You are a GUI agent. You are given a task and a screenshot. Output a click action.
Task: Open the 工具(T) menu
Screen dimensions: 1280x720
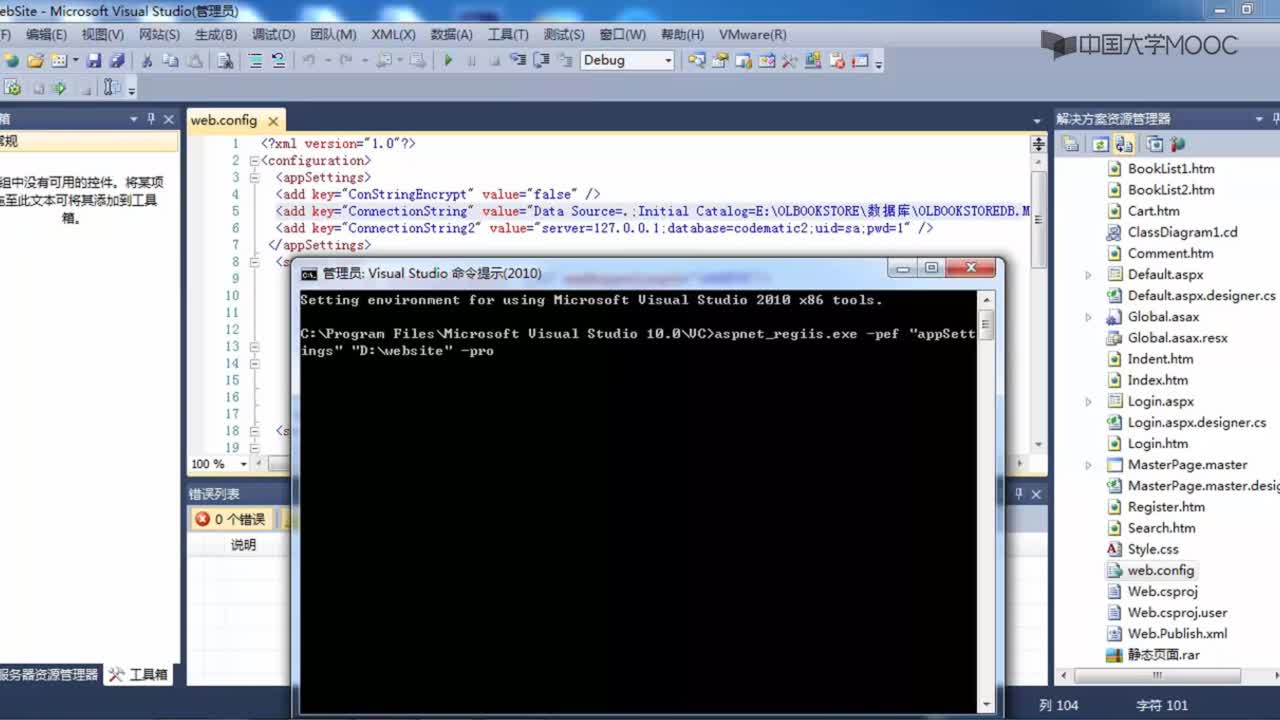tap(508, 34)
